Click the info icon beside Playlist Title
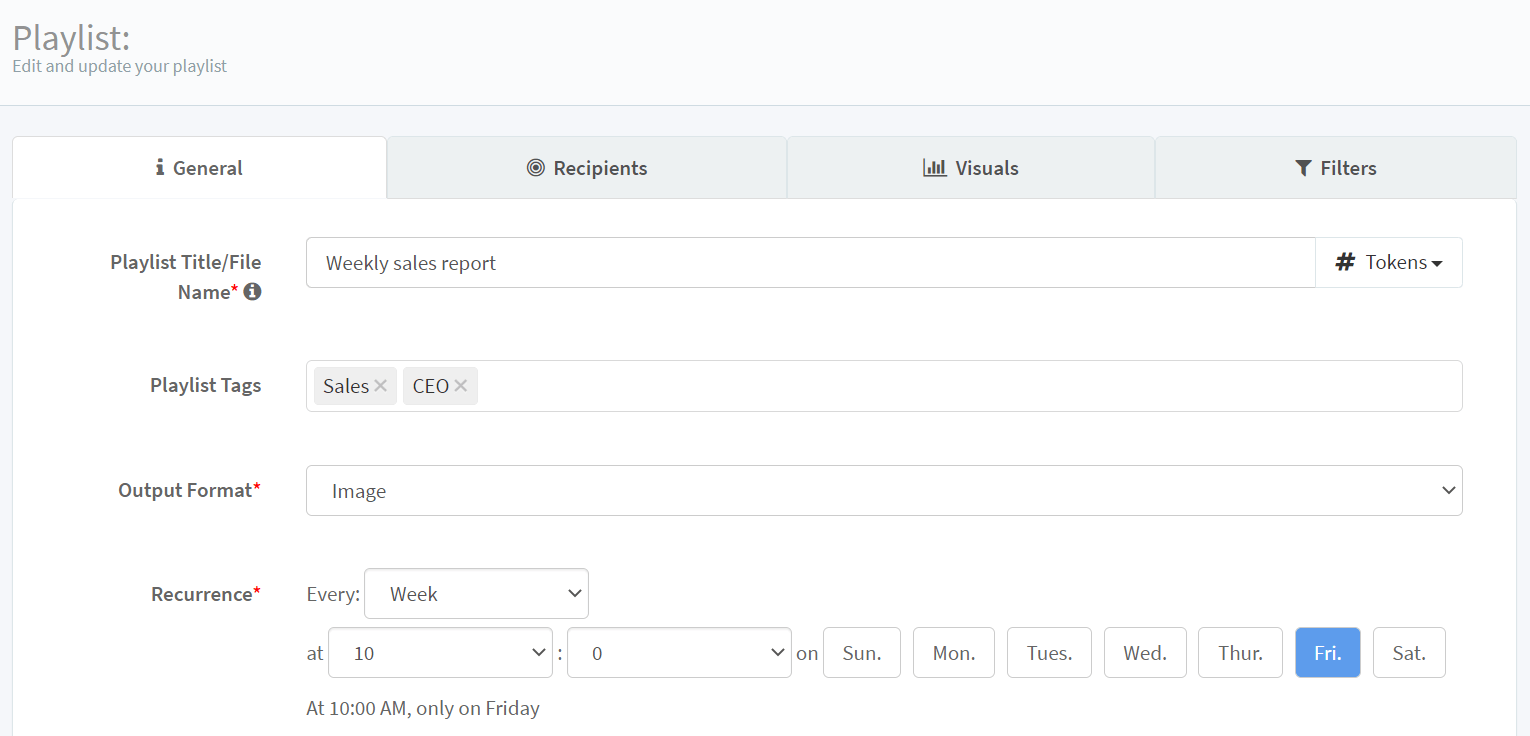The image size is (1530, 736). (x=253, y=292)
